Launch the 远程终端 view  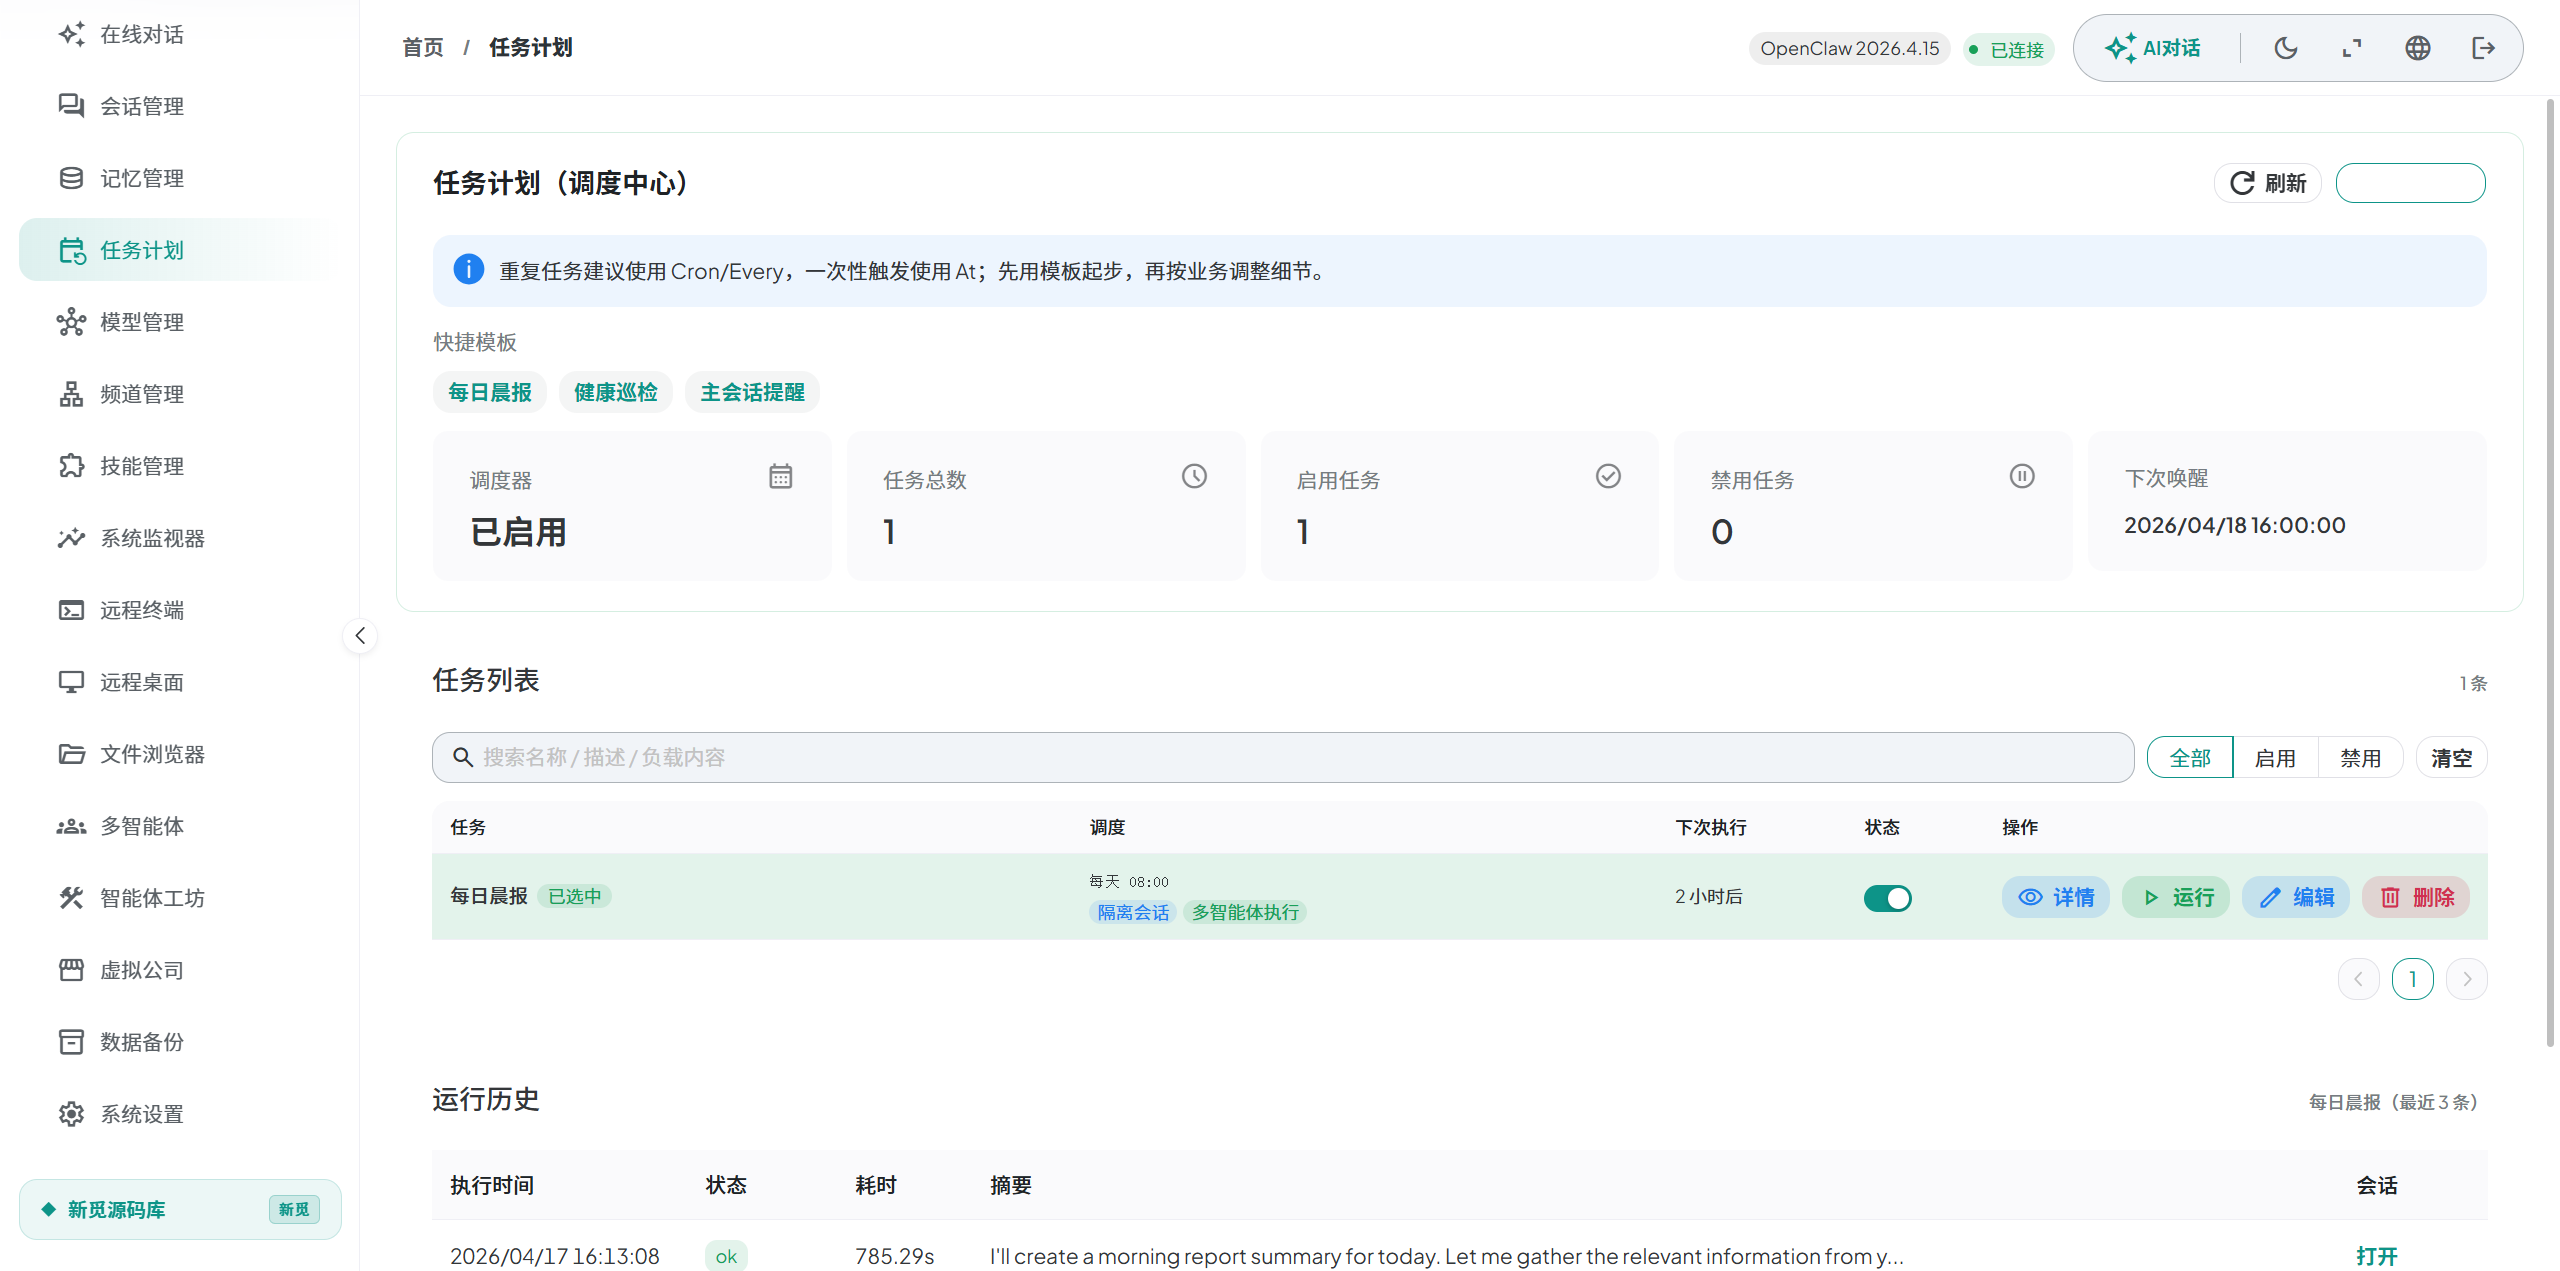coord(141,610)
